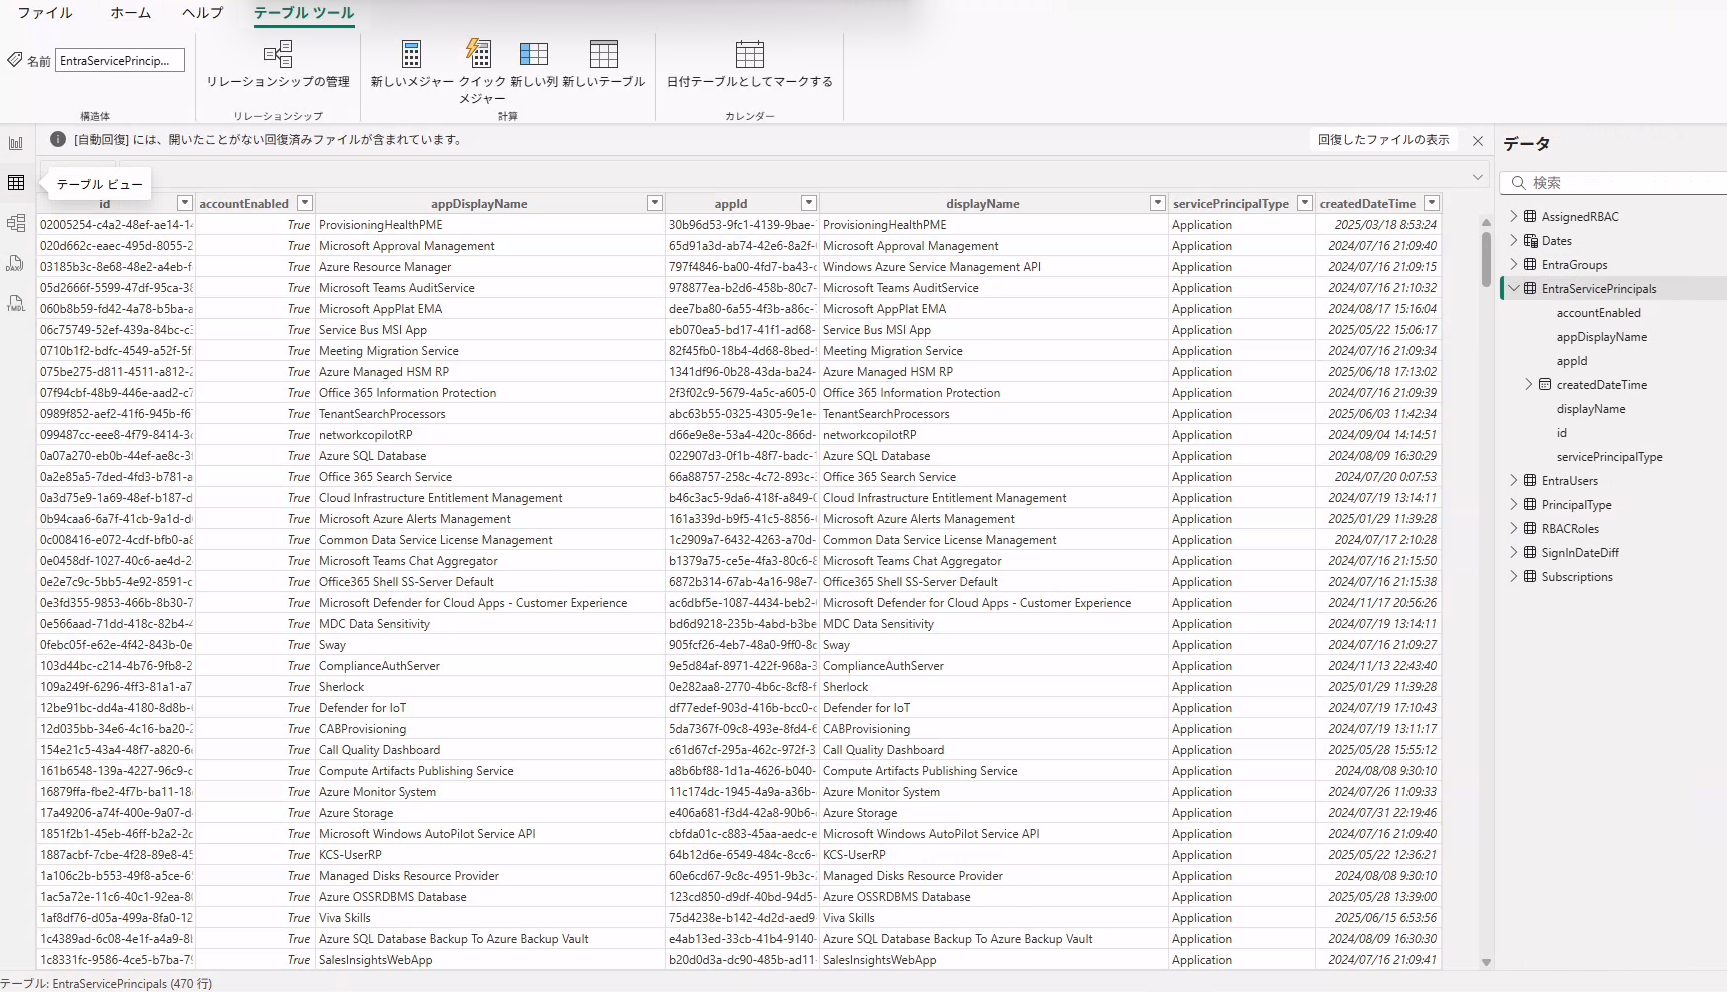Expand the Dates table in the data pane
Screen dimensions: 1727x992
pos(1513,240)
